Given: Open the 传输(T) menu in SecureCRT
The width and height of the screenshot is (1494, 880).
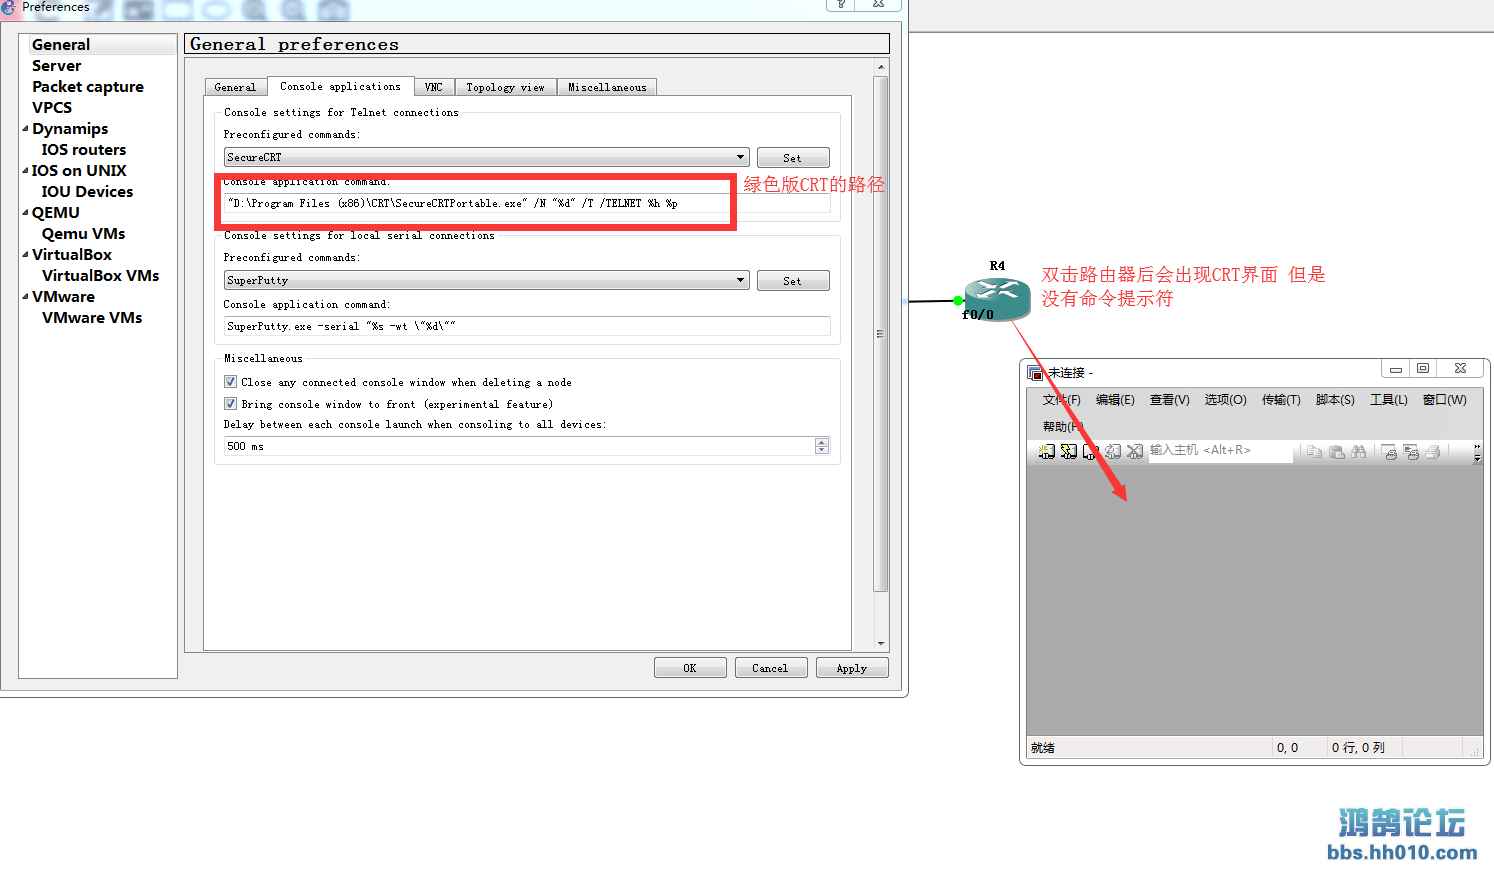Looking at the screenshot, I should click(x=1281, y=399).
